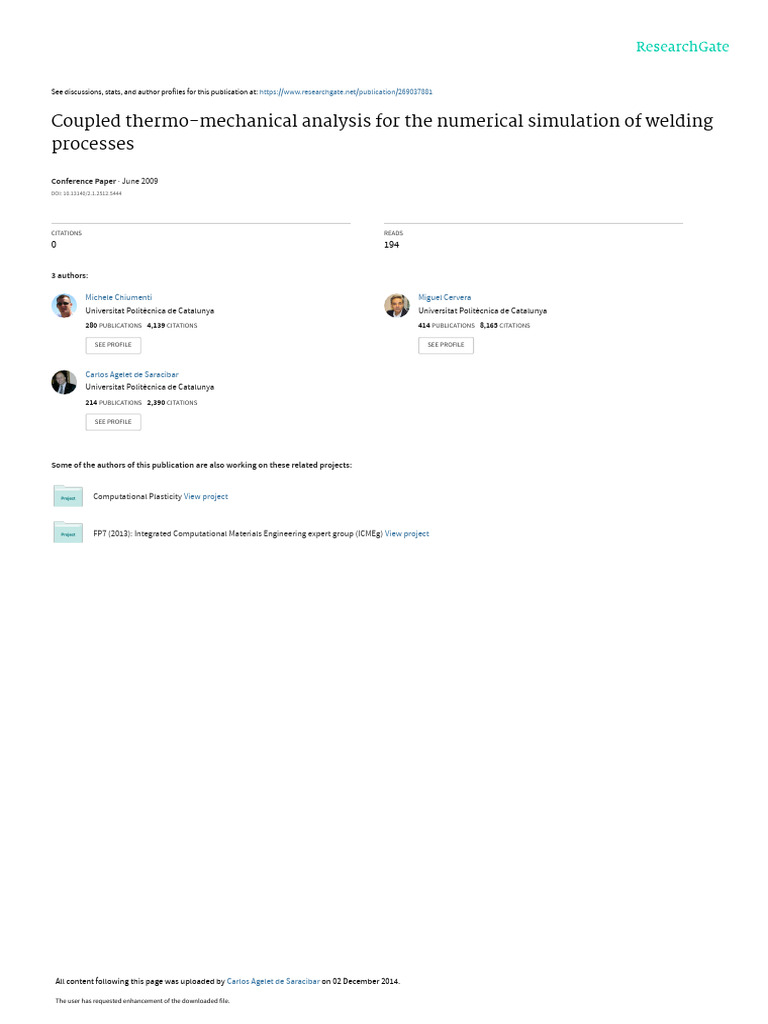
Task: Click the FP7 ICMEg project folder icon
Action: point(68,533)
